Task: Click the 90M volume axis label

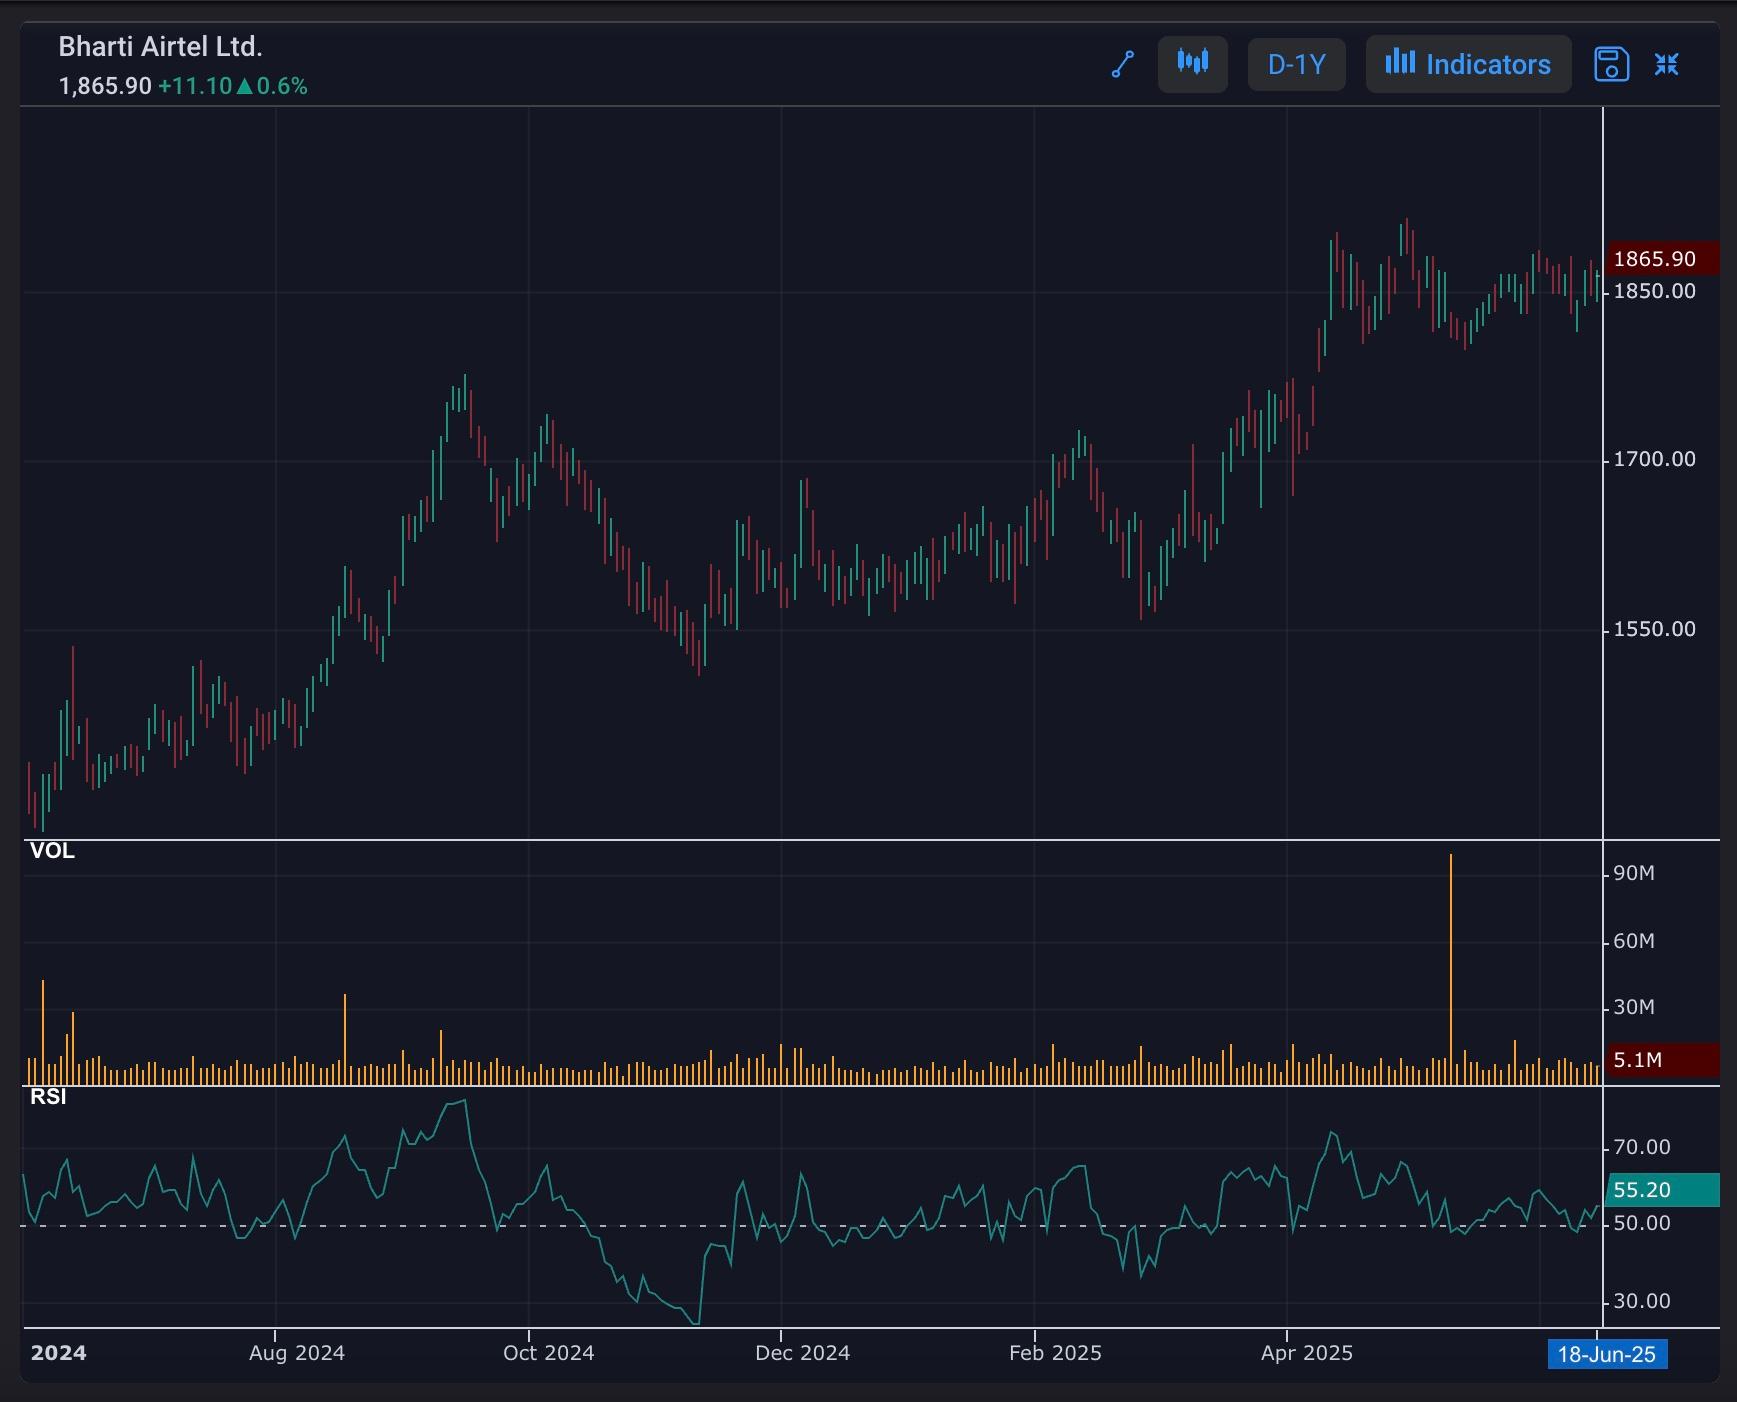Action: point(1634,874)
